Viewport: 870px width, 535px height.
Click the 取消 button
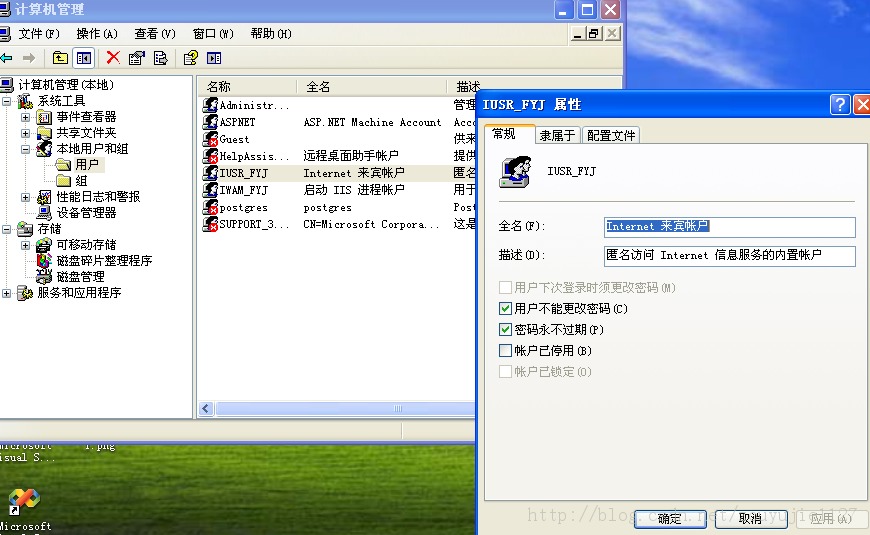click(750, 518)
